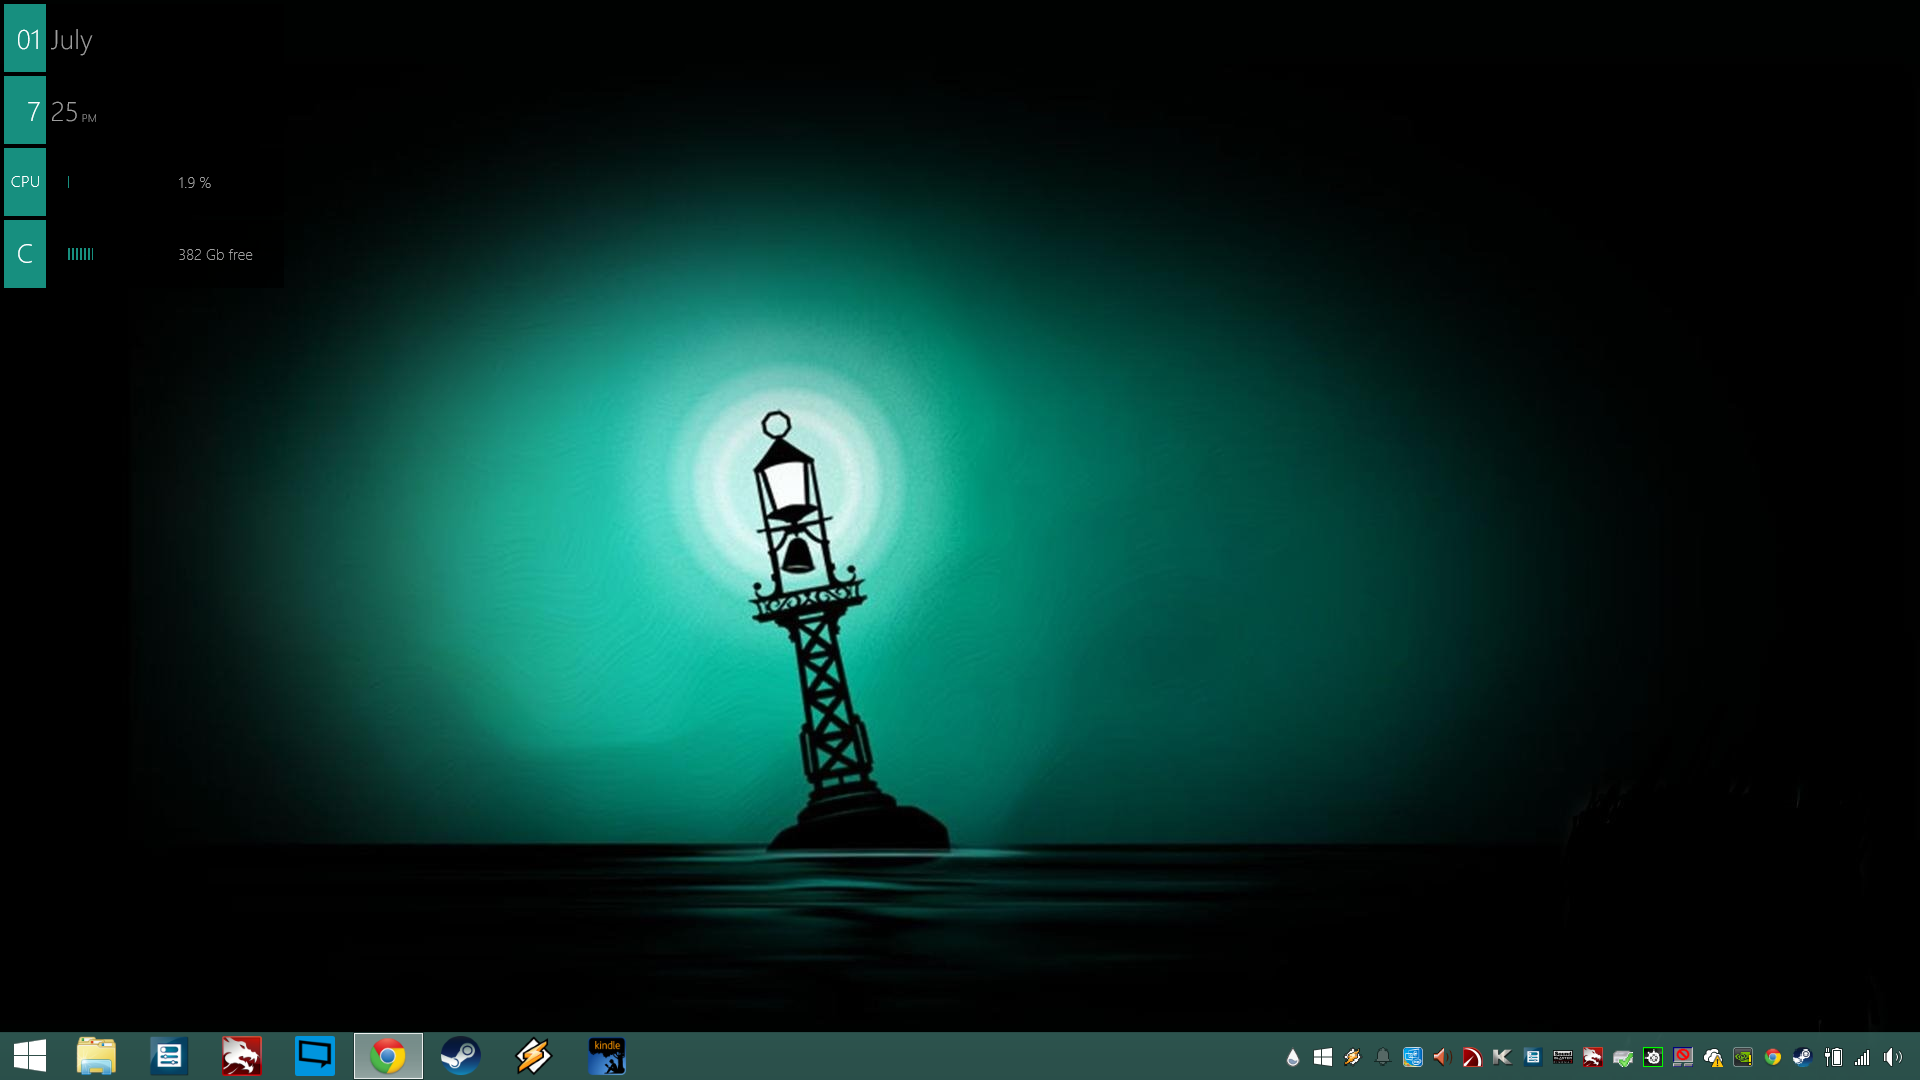Click the CPU usage widget tile

coord(25,182)
